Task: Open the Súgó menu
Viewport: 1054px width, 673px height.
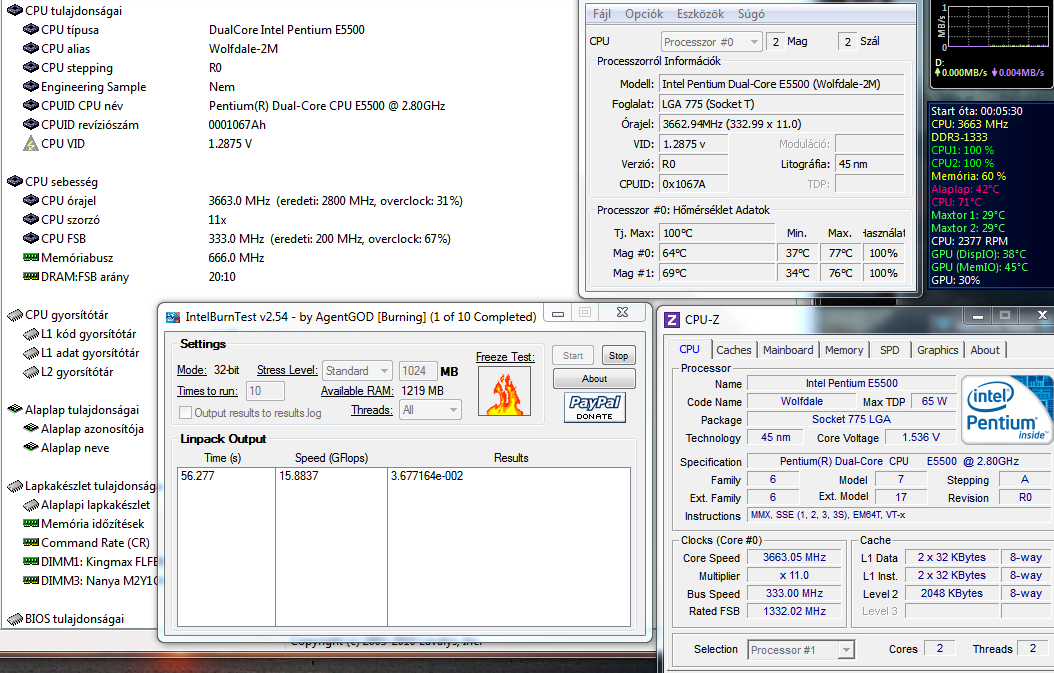Action: pos(751,14)
